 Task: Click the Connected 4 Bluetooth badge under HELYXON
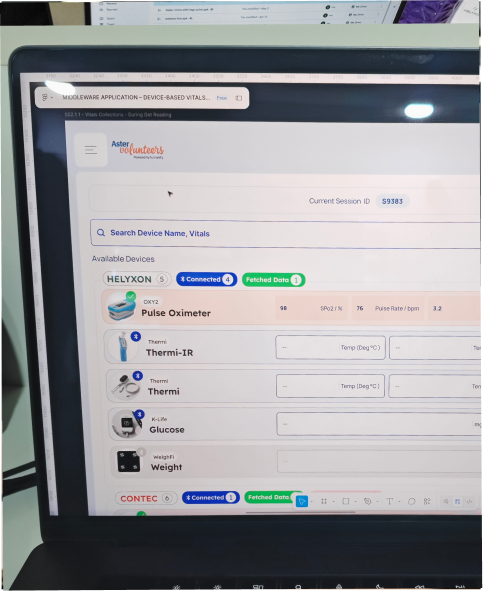206,279
